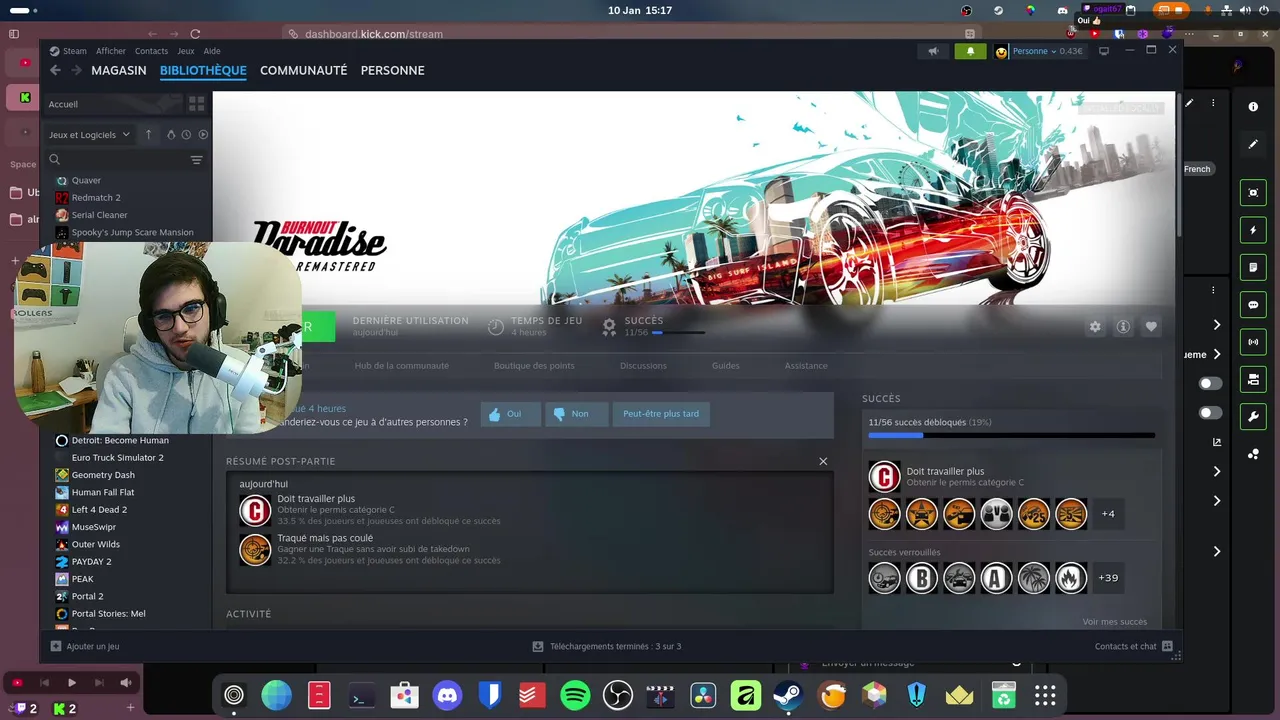Open the Aide menu
This screenshot has height=720, width=1280.
(x=212, y=51)
